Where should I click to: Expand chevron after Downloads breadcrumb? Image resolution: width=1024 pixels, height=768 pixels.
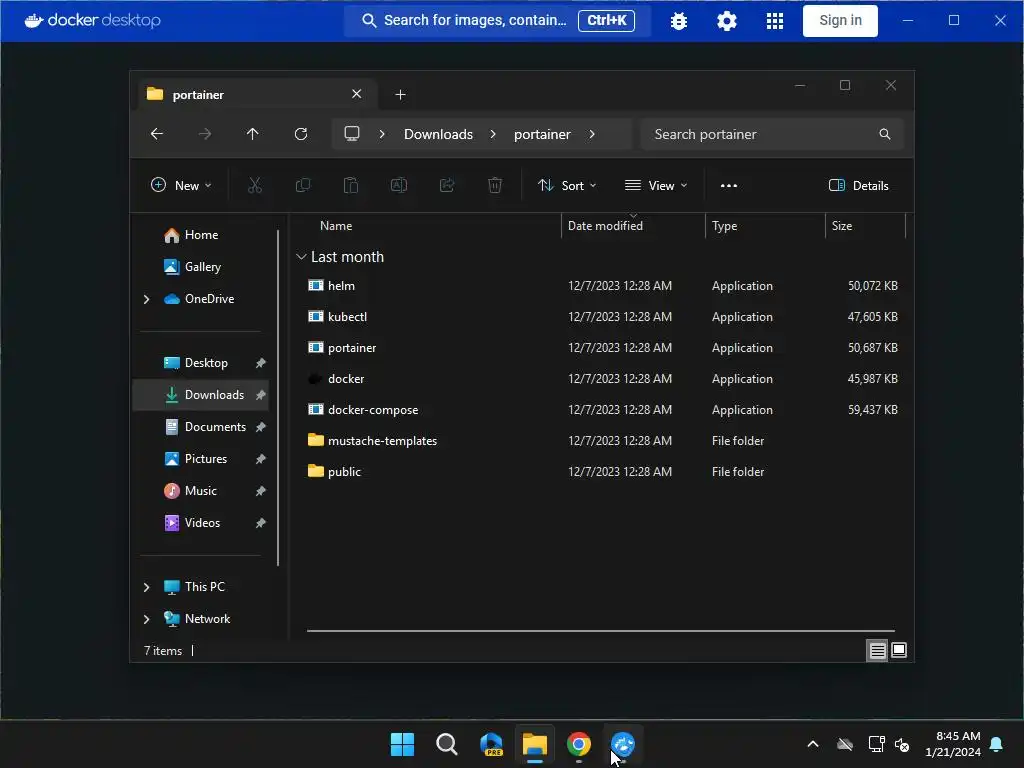click(x=493, y=134)
